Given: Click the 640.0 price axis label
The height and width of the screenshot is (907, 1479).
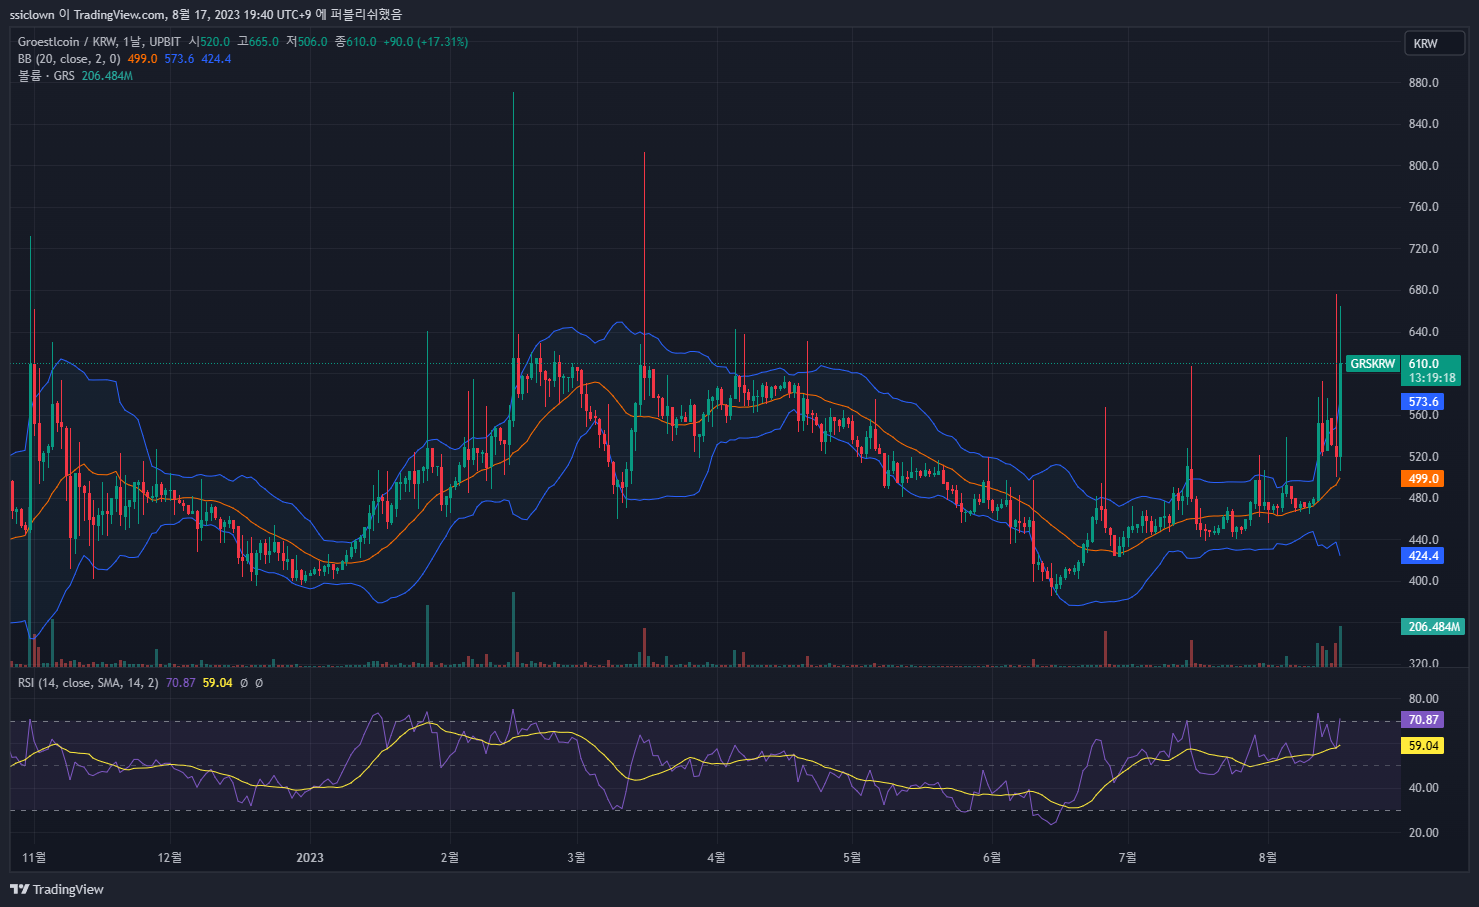Looking at the screenshot, I should 1423,332.
